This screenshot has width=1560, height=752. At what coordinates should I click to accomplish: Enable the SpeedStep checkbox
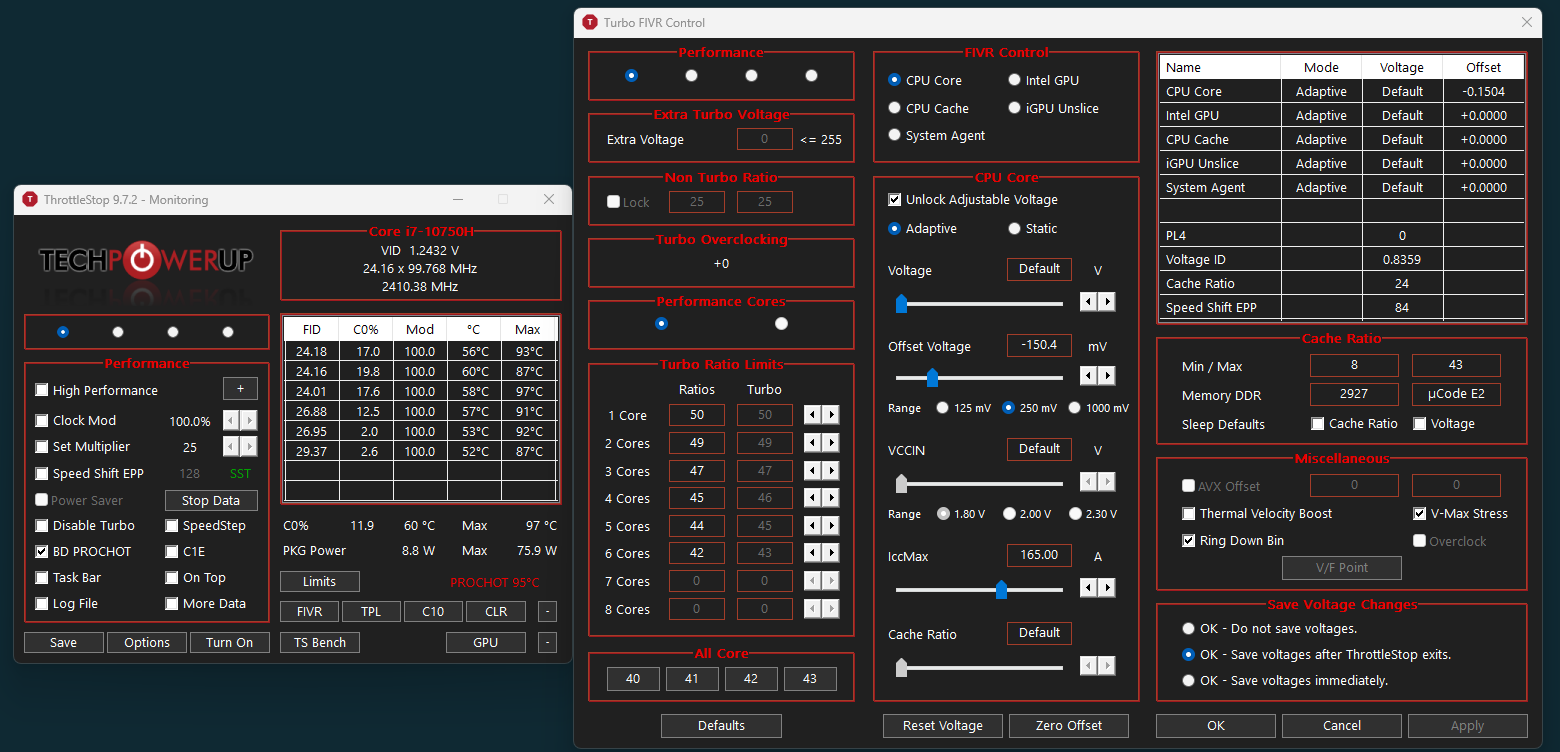(172, 525)
